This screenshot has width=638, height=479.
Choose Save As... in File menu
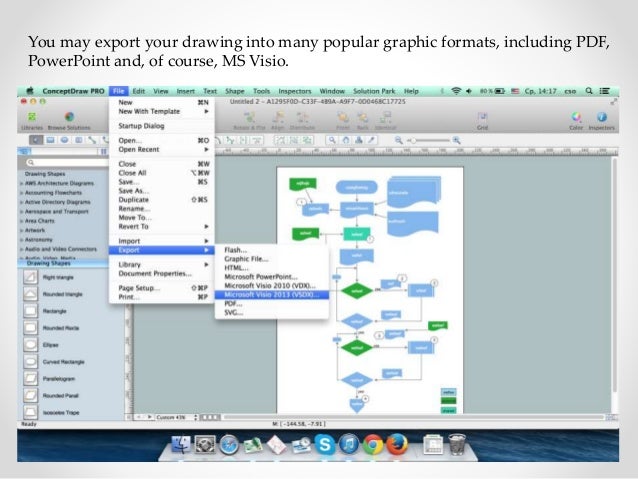[162, 190]
